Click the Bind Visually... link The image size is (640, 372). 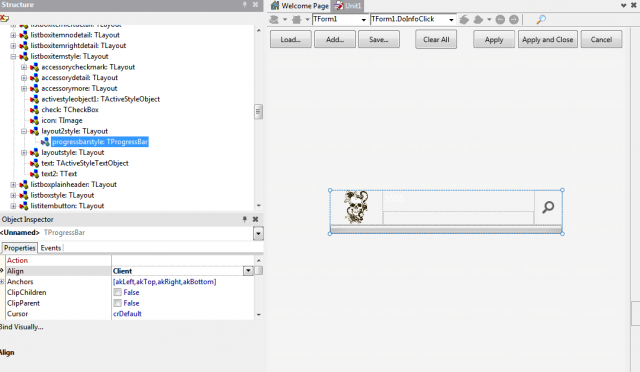point(22,327)
